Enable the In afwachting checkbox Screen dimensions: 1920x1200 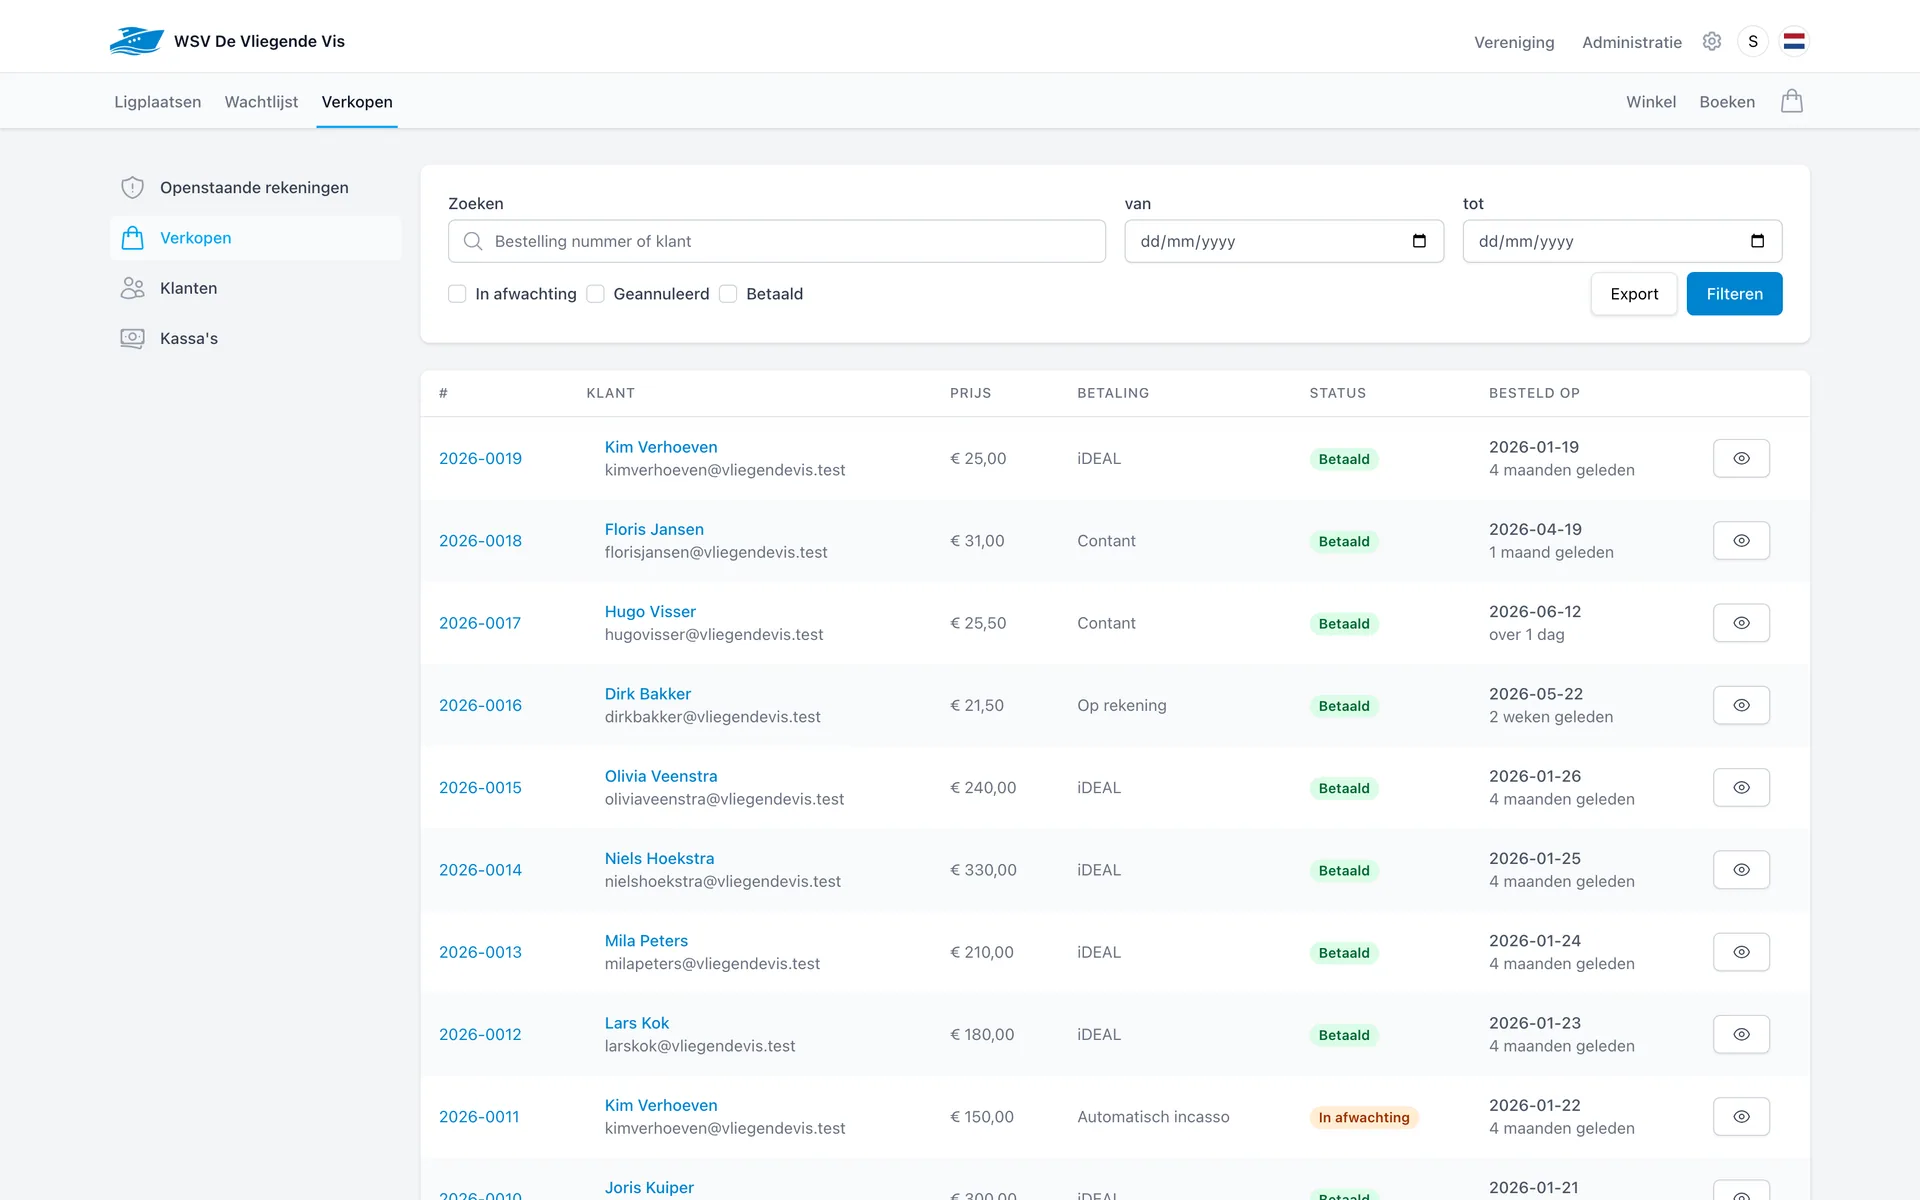[x=457, y=294]
